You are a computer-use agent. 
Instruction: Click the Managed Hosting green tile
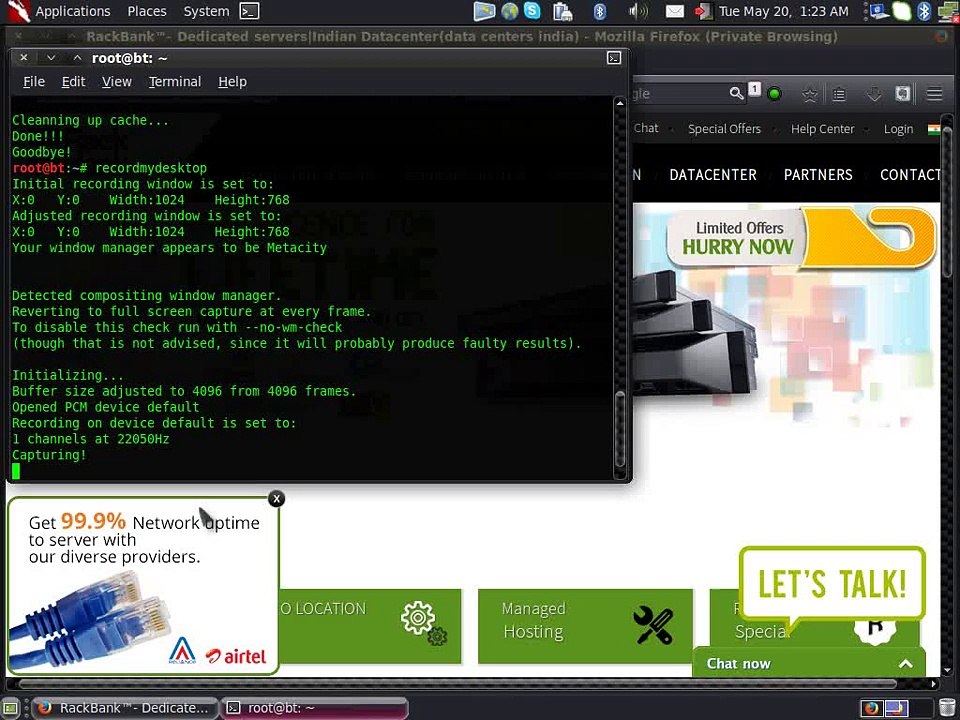click(x=585, y=626)
